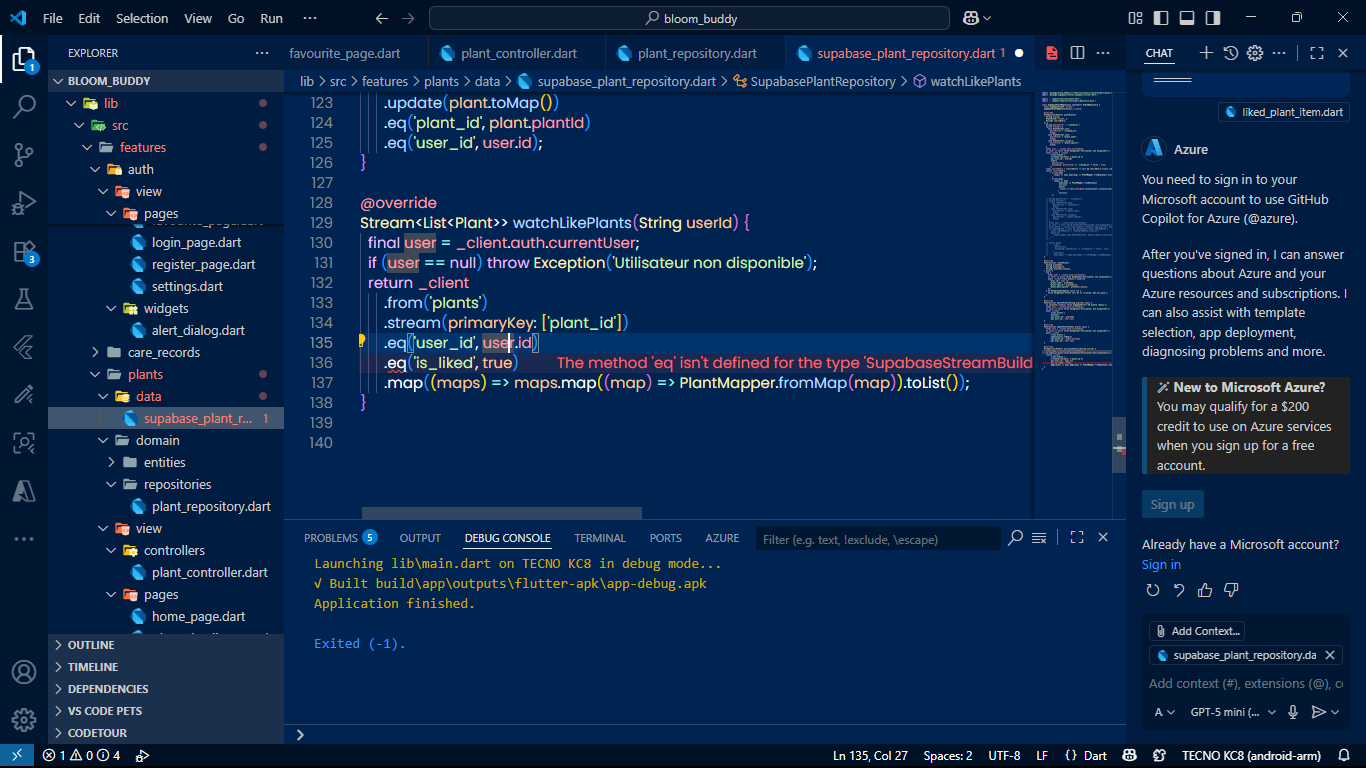Toggle the bottom panel layout button

pyautogui.click(x=1187, y=18)
